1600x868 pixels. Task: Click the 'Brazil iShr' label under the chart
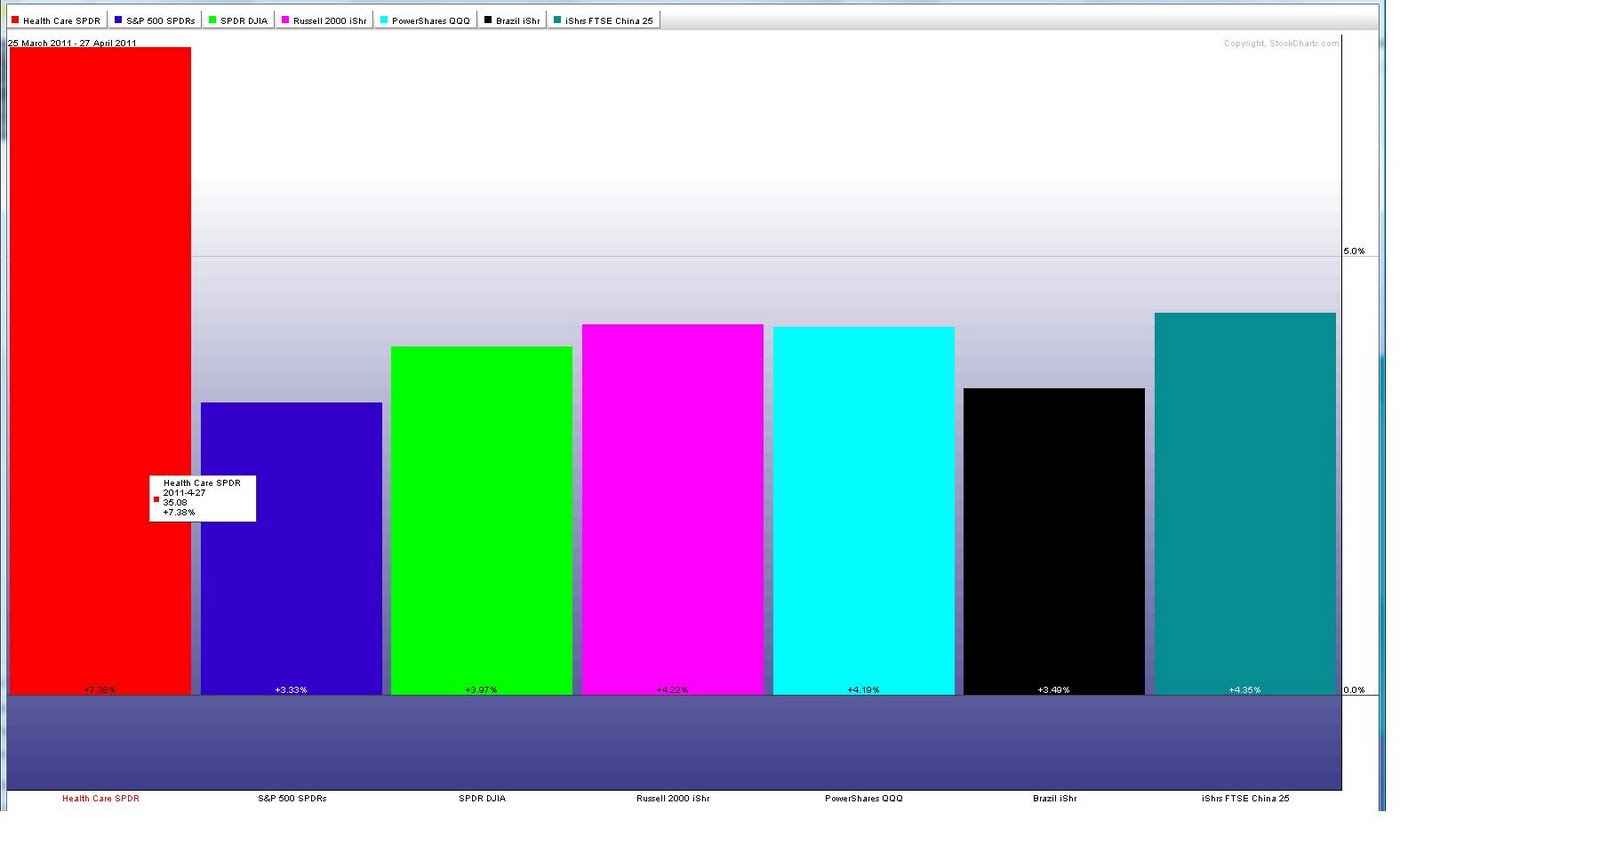1055,798
